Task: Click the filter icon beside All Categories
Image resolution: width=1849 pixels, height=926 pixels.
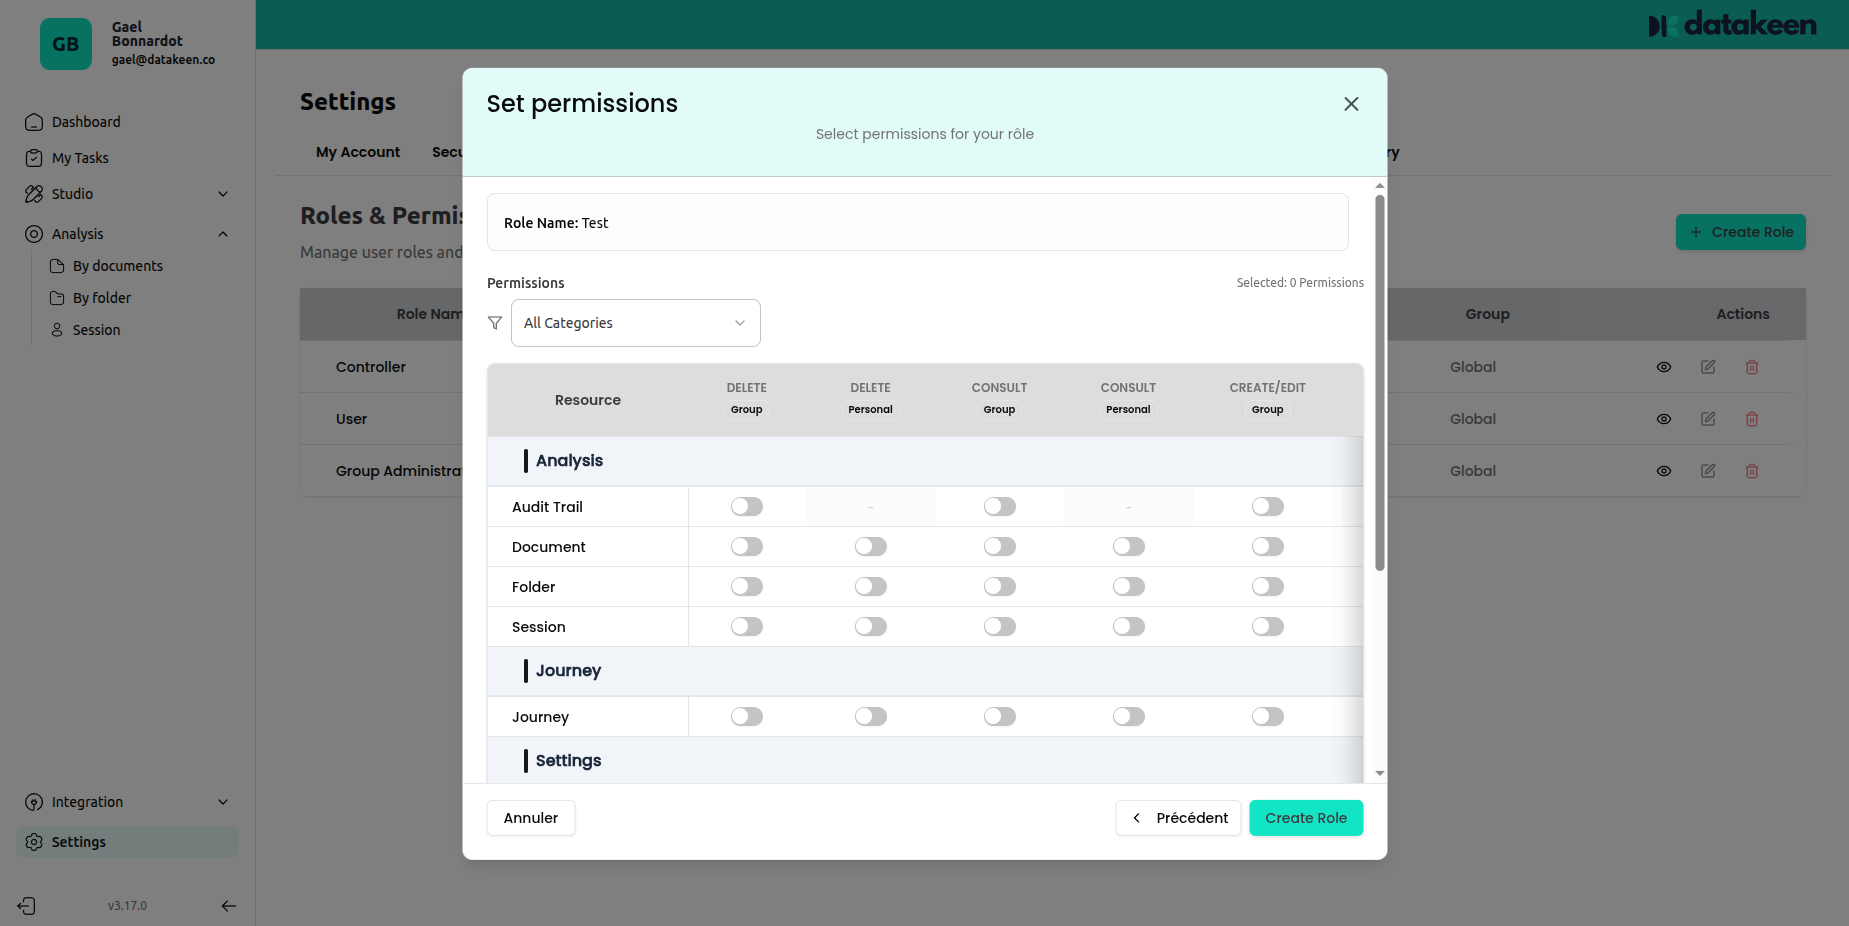Action: (495, 322)
